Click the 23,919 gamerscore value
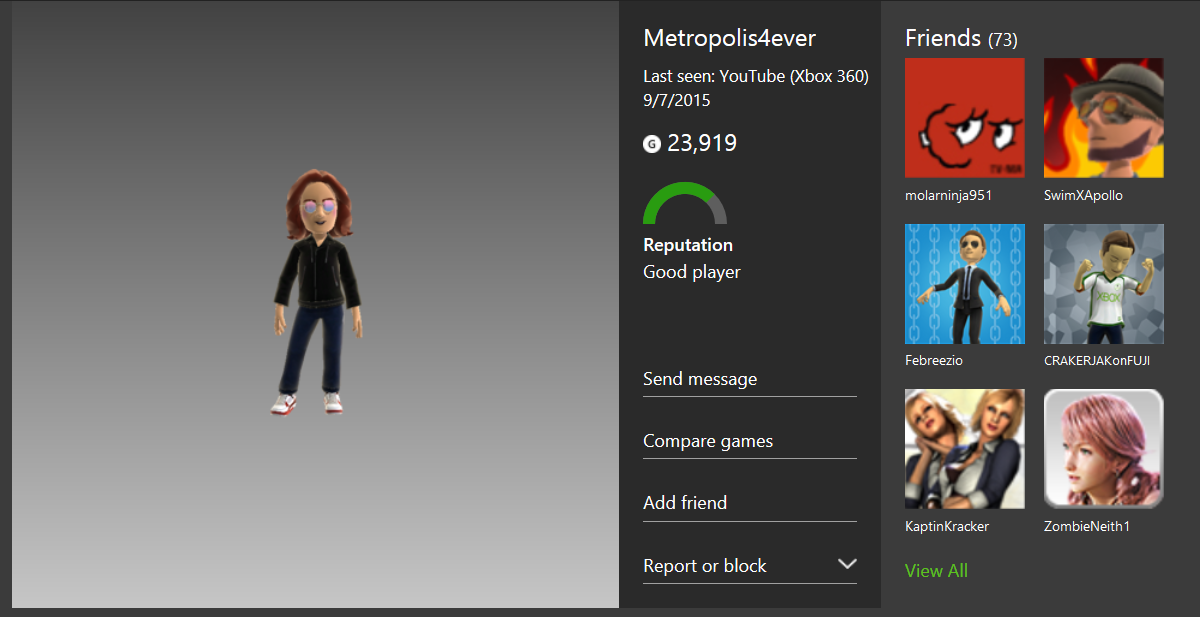 point(702,143)
